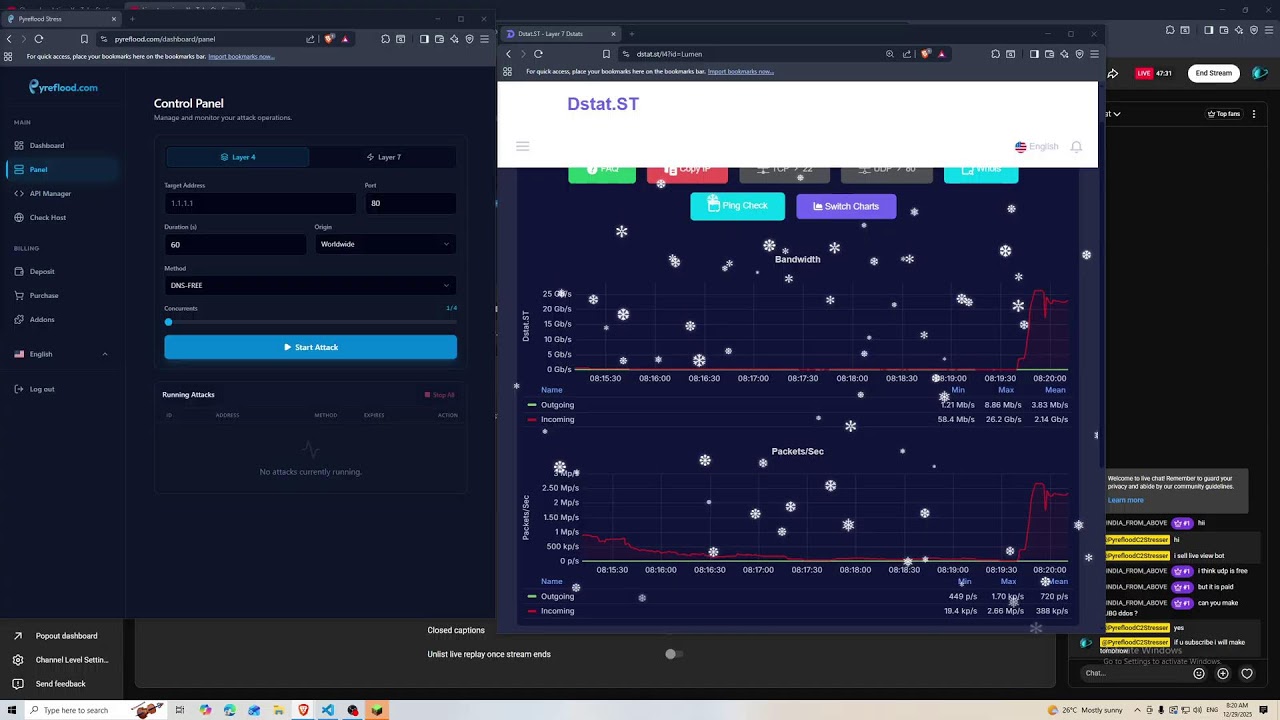Reload the Dstat.ST page
1280x720 pixels.
point(538,54)
